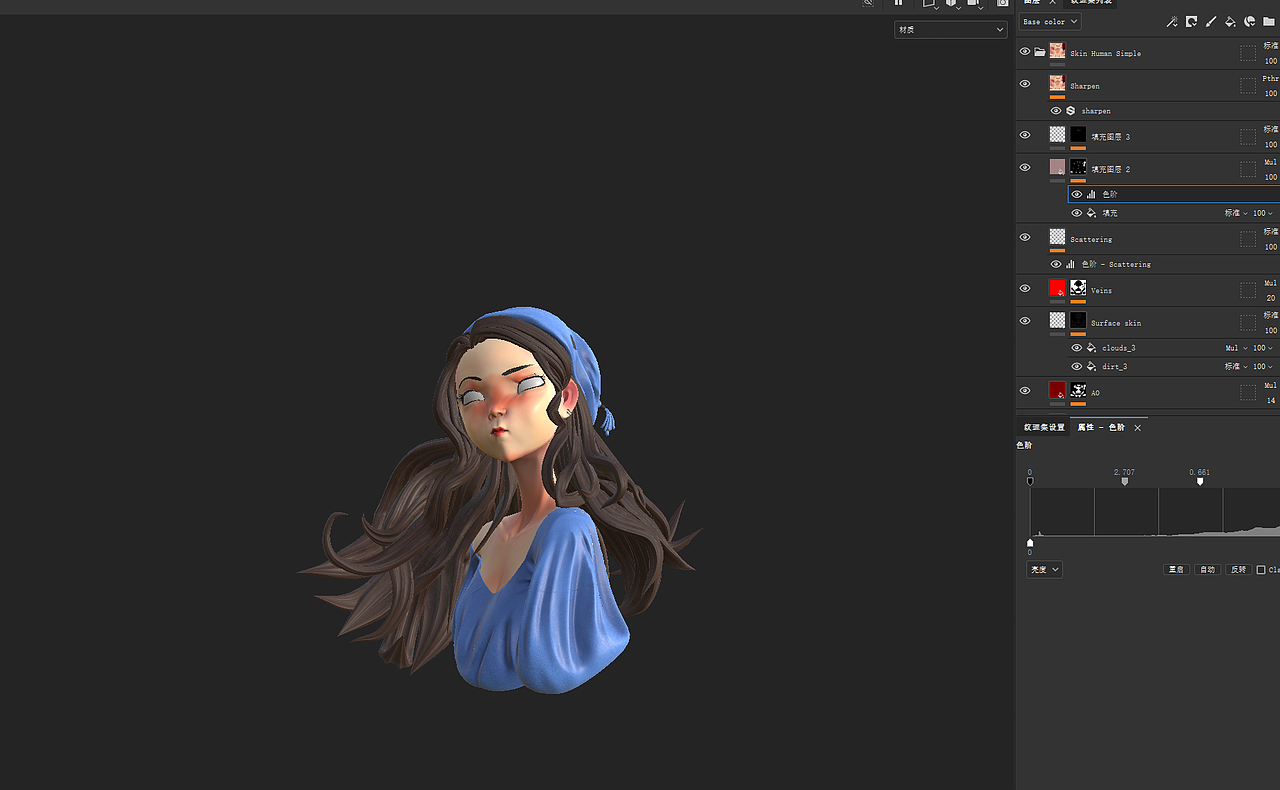Hide the AO layer

point(1024,390)
